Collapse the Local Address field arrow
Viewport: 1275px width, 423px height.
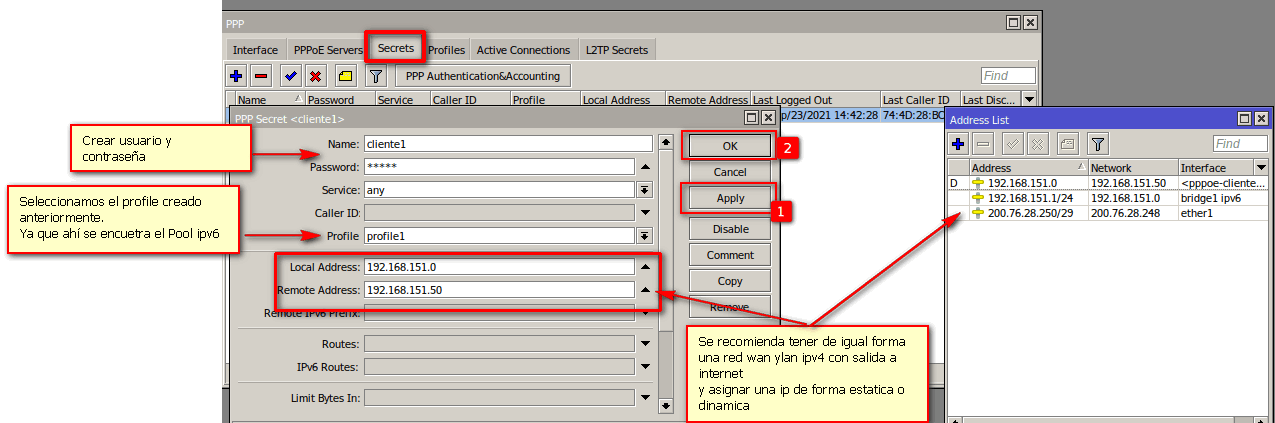645,267
